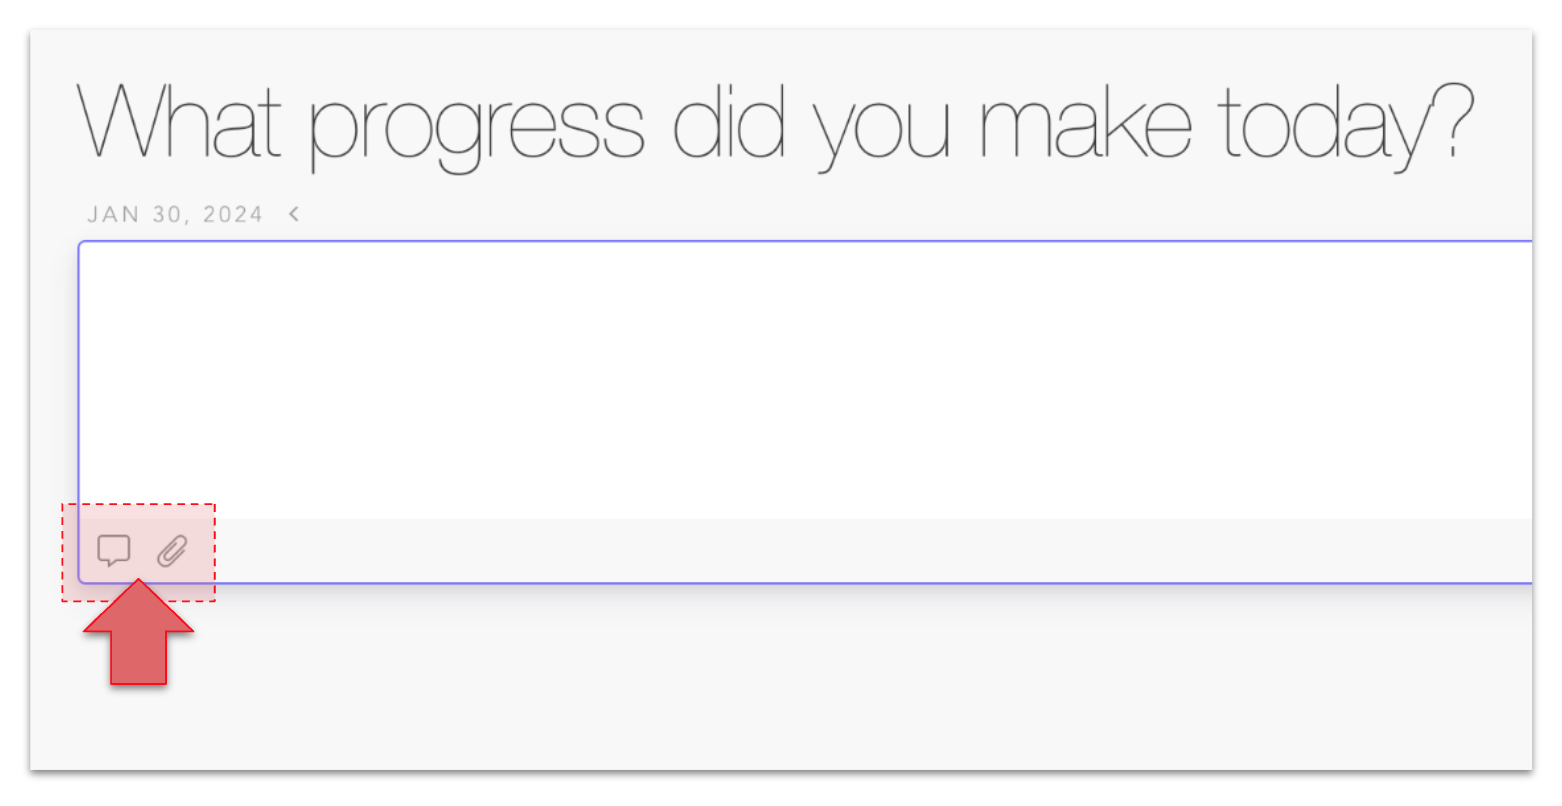Attach a file with the paperclip icon

[172, 551]
